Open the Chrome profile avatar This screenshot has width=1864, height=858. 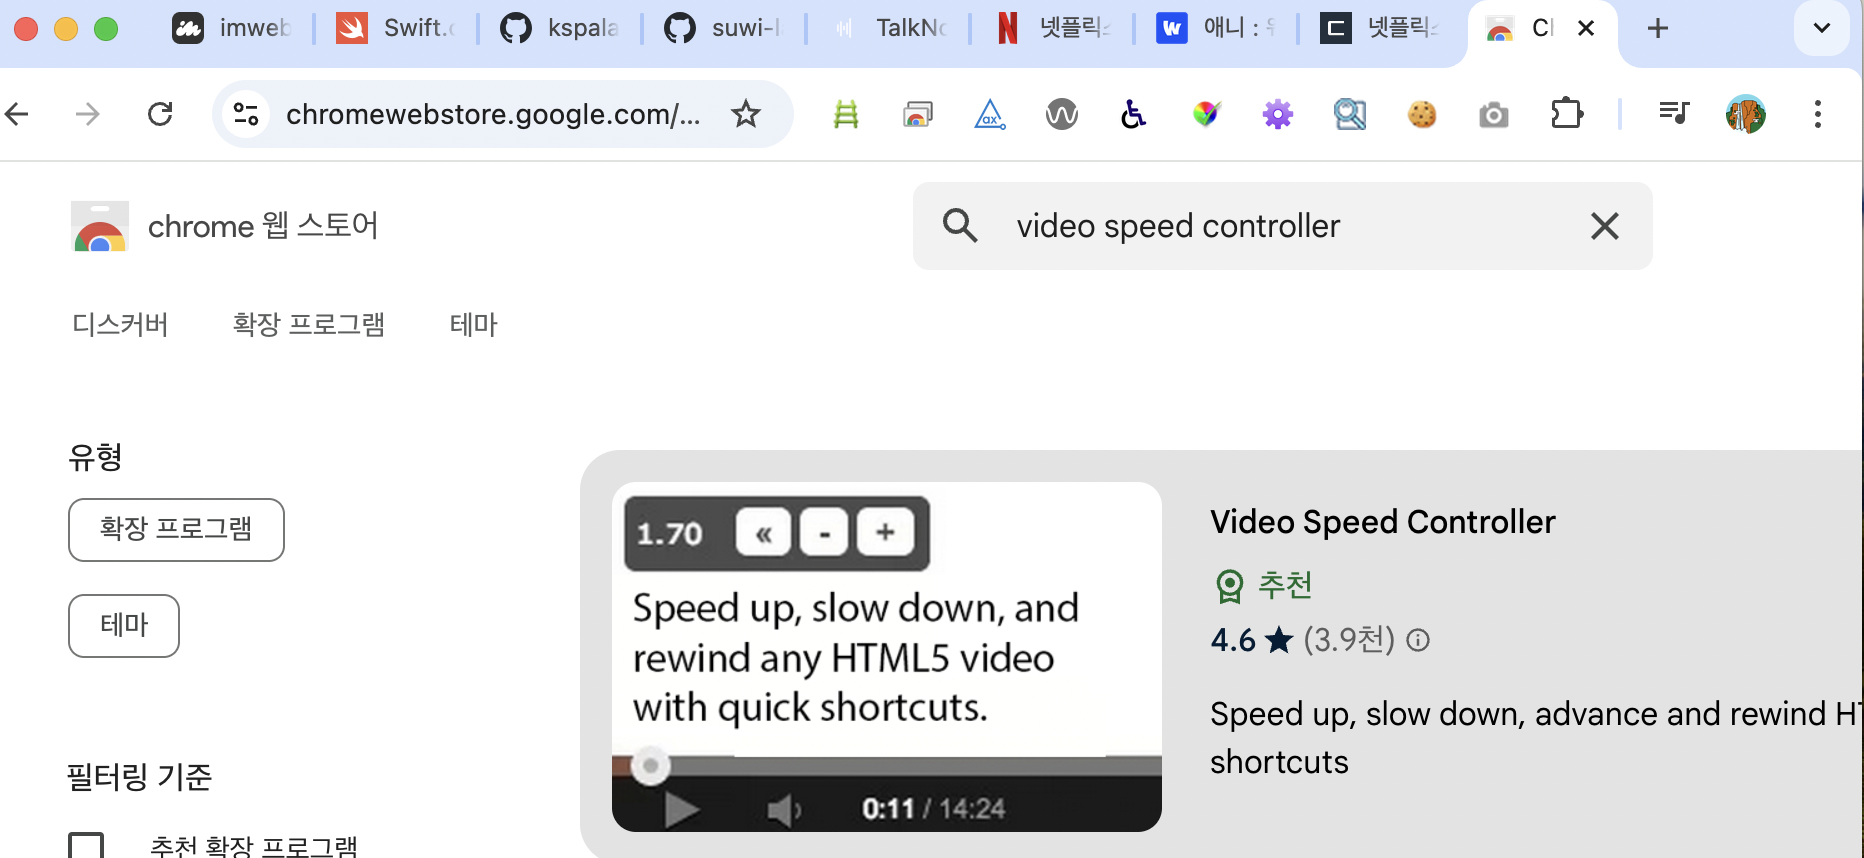tap(1746, 114)
